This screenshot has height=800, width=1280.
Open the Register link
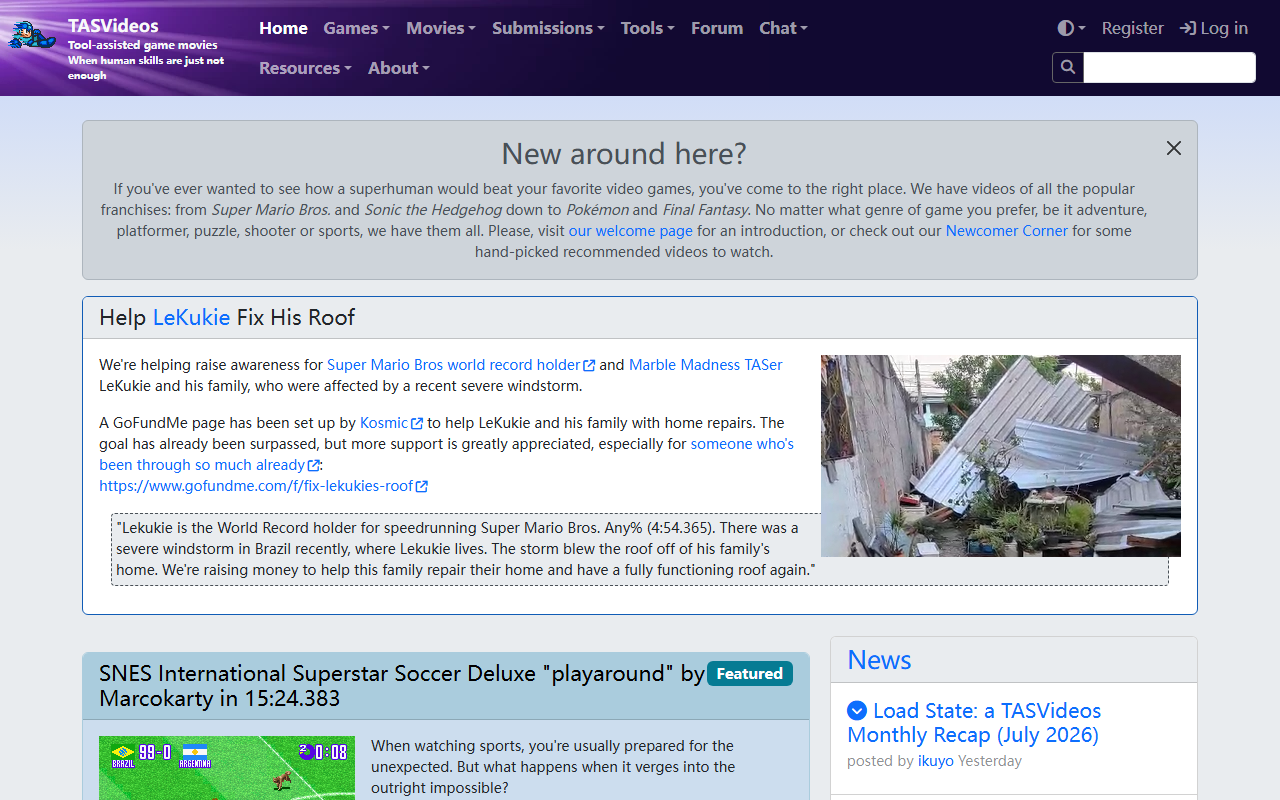[1132, 28]
